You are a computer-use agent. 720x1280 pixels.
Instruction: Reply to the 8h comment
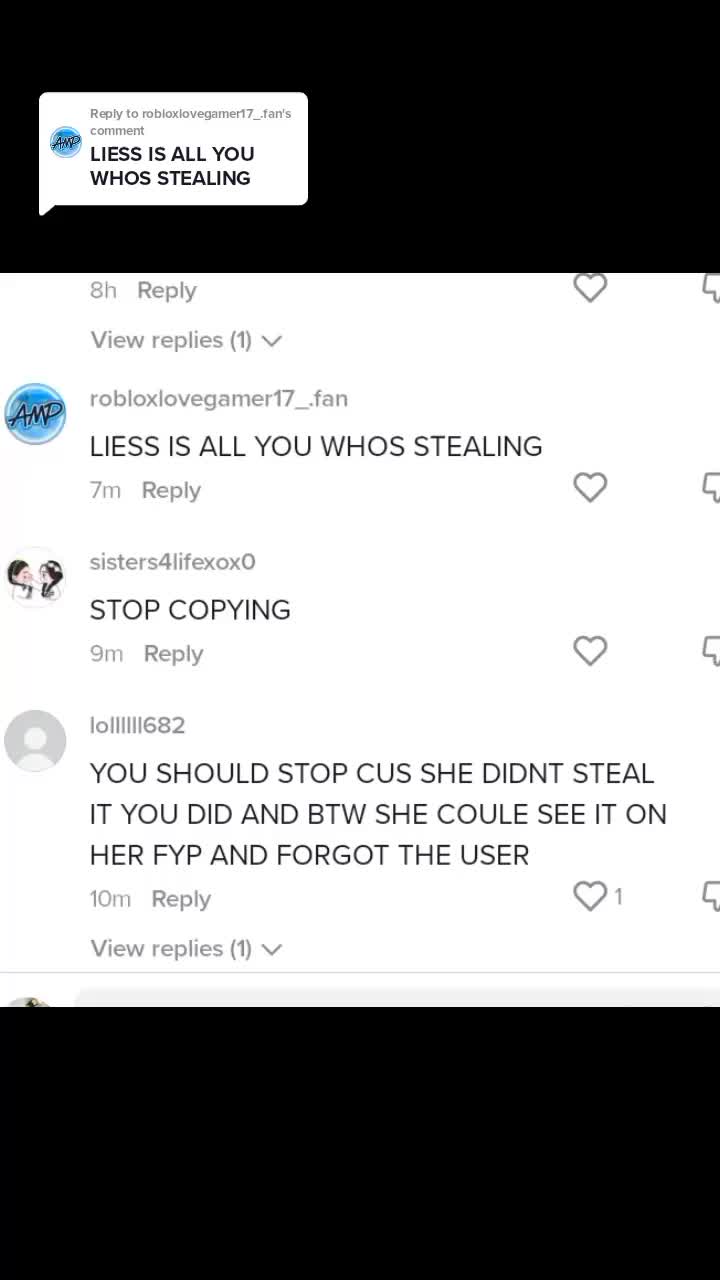pos(167,290)
